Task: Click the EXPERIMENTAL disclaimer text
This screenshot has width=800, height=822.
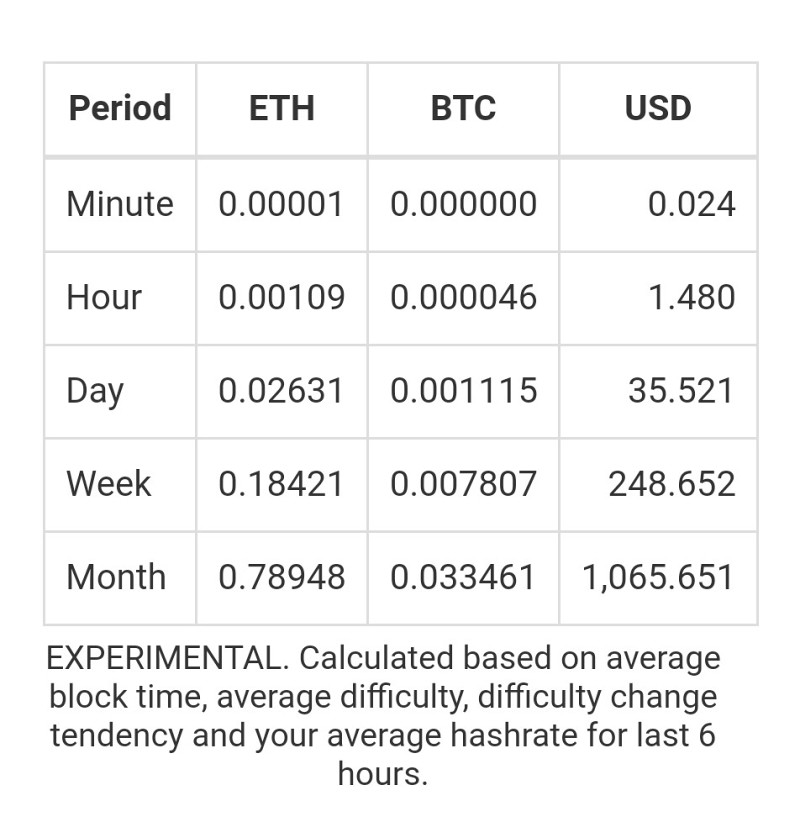Action: click(x=383, y=716)
